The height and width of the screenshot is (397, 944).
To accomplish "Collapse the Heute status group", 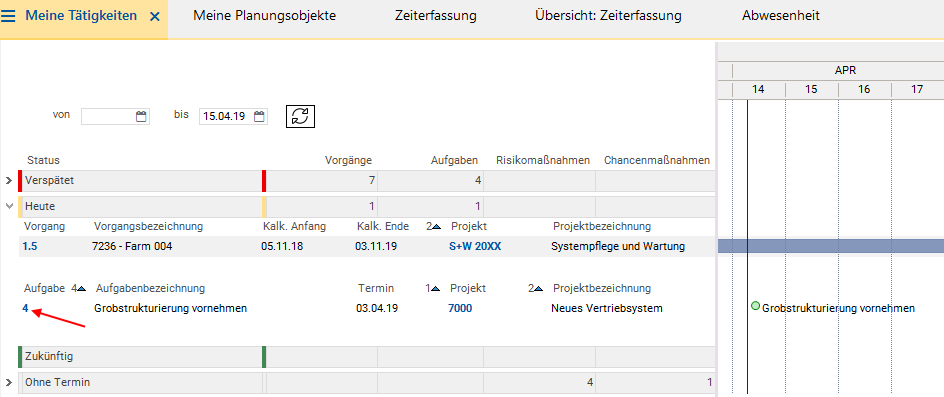I will tap(8, 206).
